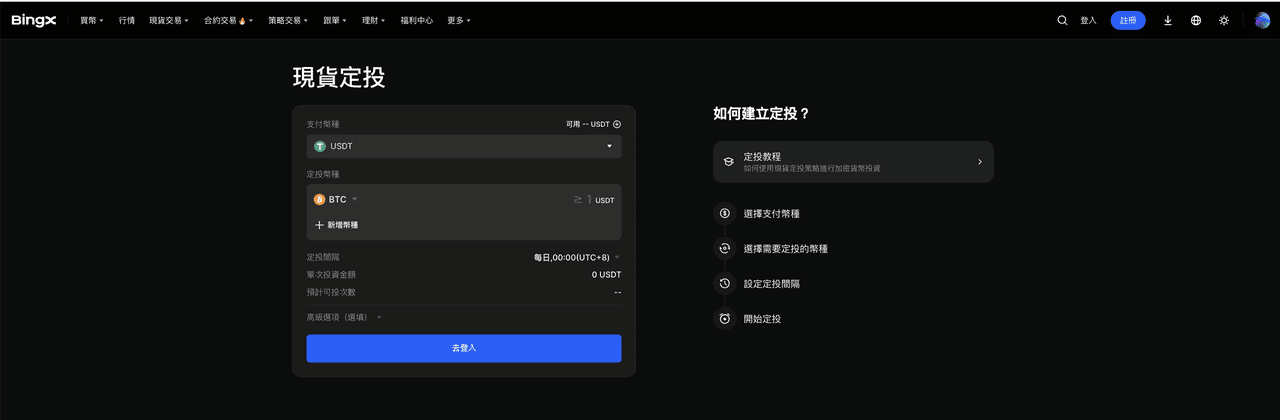Open the 合約交易 menu
Screen dimensions: 1280x420
pyautogui.click(x=228, y=20)
